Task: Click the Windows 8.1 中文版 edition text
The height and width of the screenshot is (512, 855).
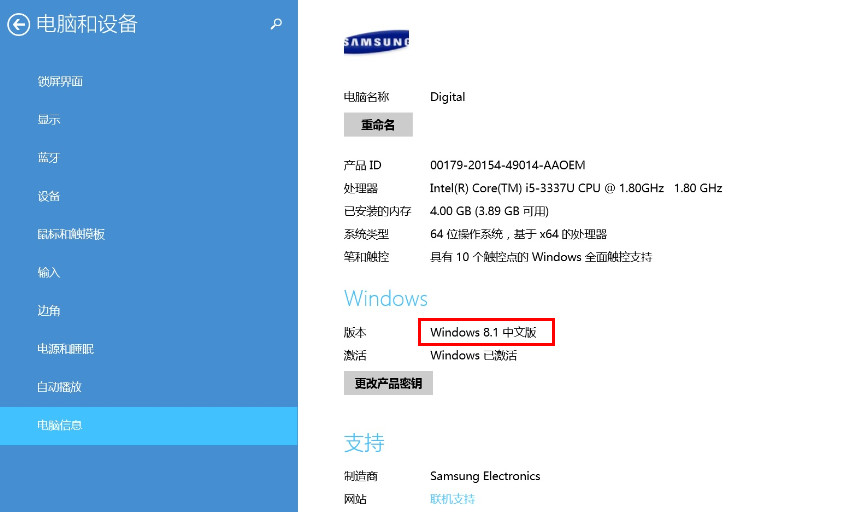Action: tap(483, 332)
